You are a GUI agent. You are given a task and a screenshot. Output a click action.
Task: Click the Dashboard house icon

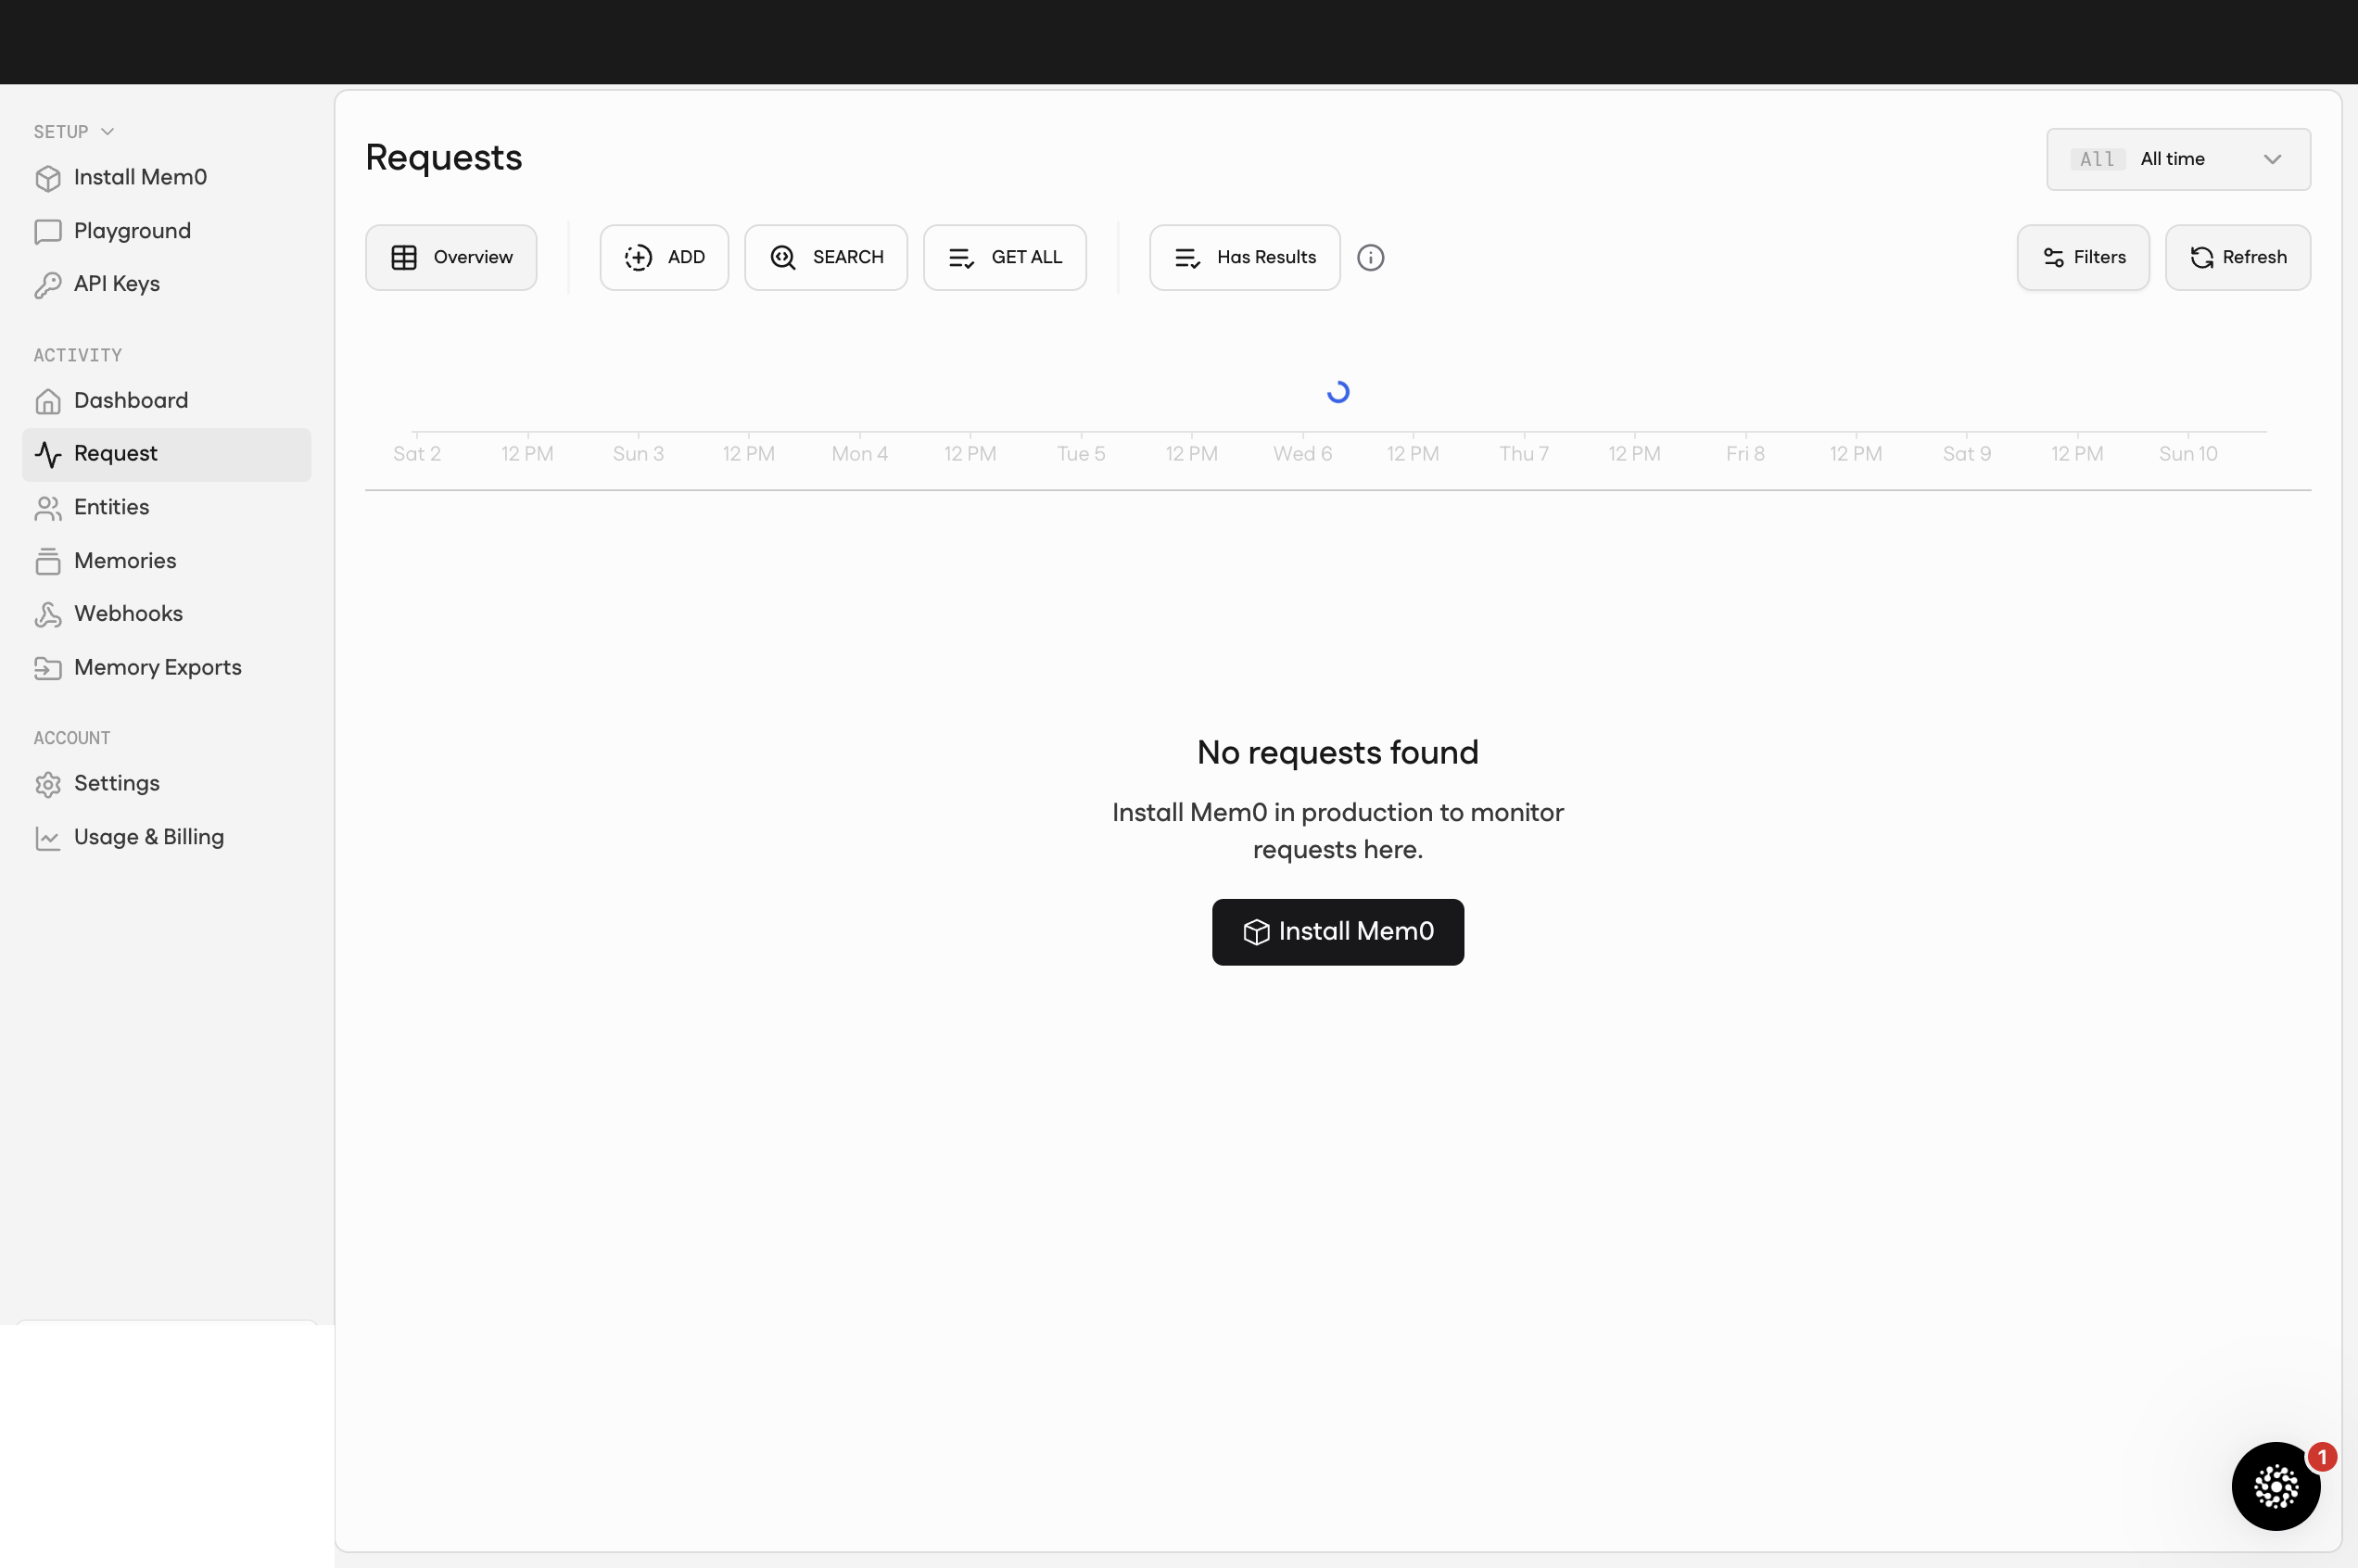tap(48, 401)
